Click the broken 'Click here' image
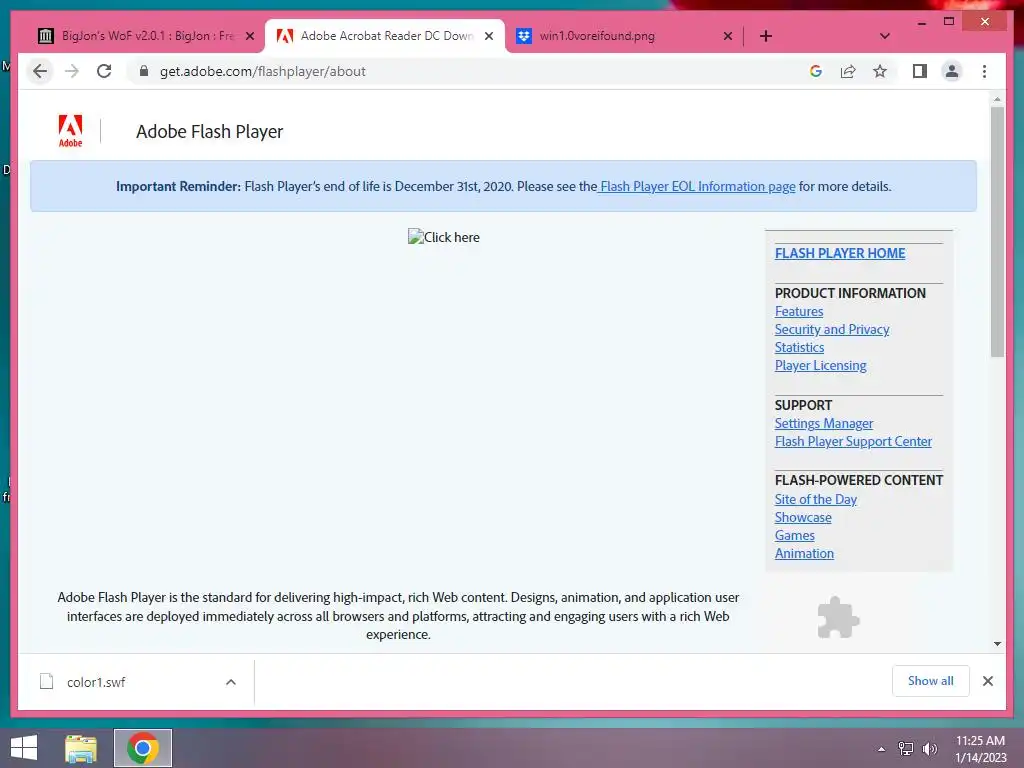The width and height of the screenshot is (1024, 768). pyautogui.click(x=444, y=237)
